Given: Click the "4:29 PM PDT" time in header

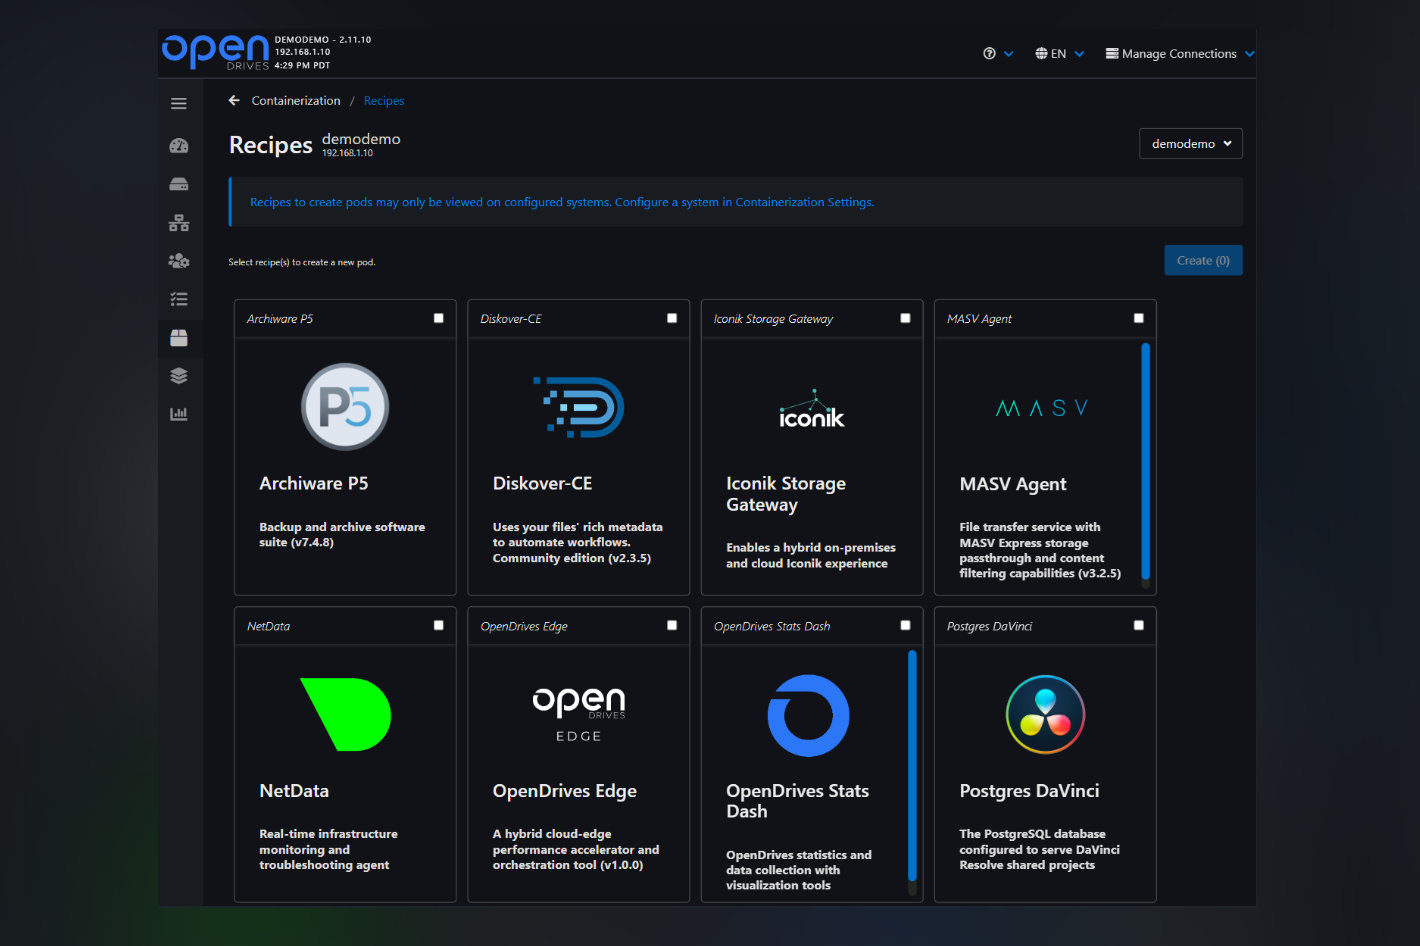Looking at the screenshot, I should 302,66.
